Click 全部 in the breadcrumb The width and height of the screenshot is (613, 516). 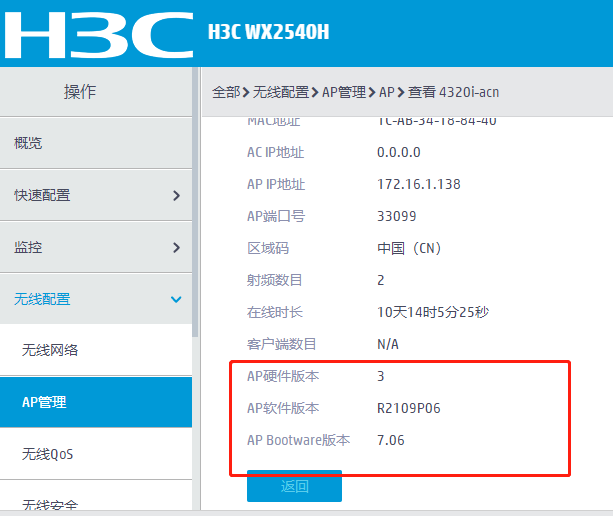pos(226,92)
